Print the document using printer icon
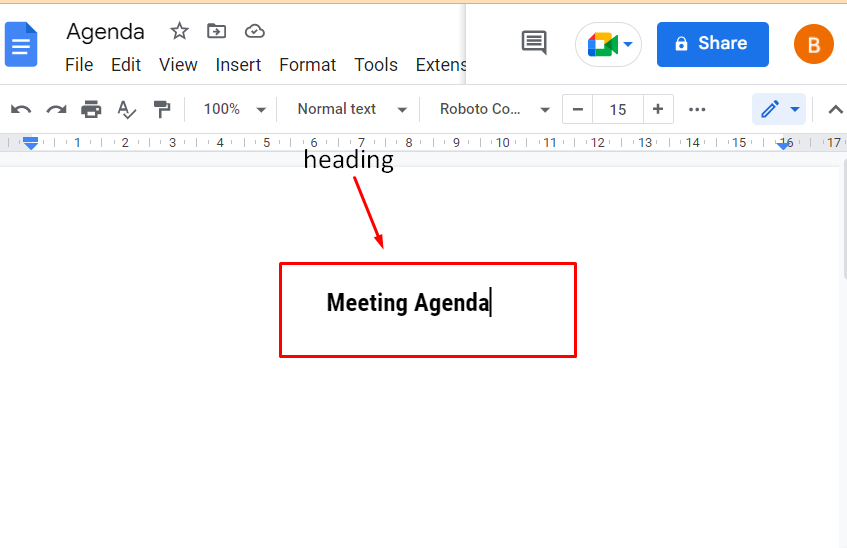This screenshot has width=847, height=548. click(x=91, y=109)
